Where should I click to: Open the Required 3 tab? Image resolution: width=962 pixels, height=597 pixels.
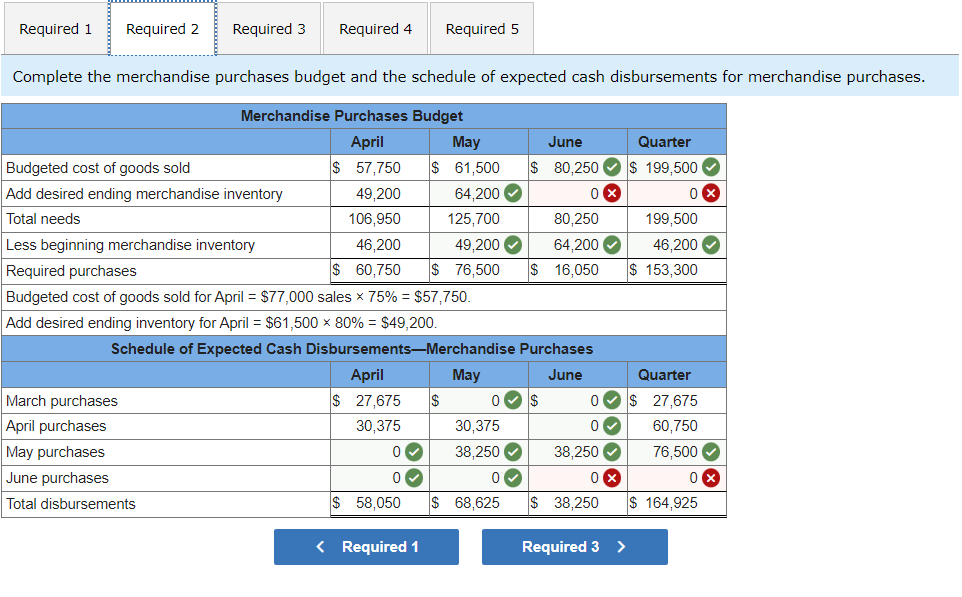point(269,28)
